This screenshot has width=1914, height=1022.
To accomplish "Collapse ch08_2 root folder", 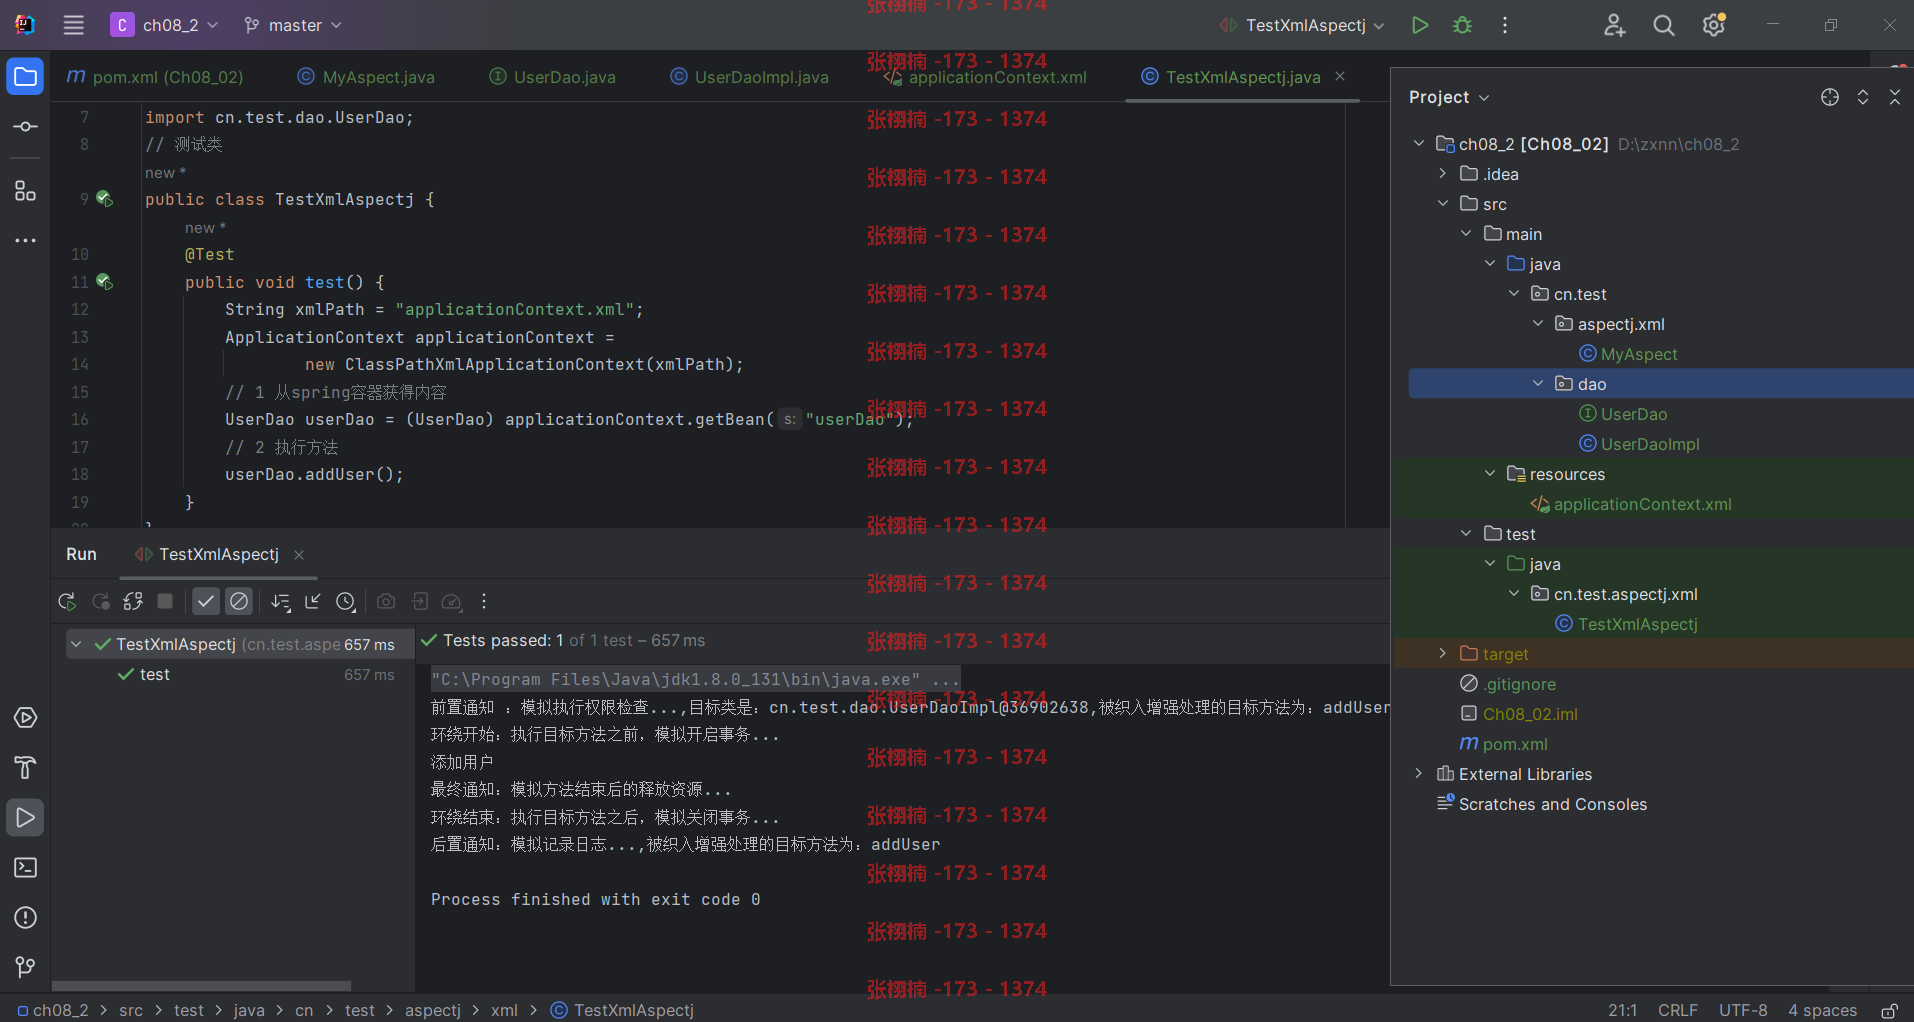I will coord(1419,143).
